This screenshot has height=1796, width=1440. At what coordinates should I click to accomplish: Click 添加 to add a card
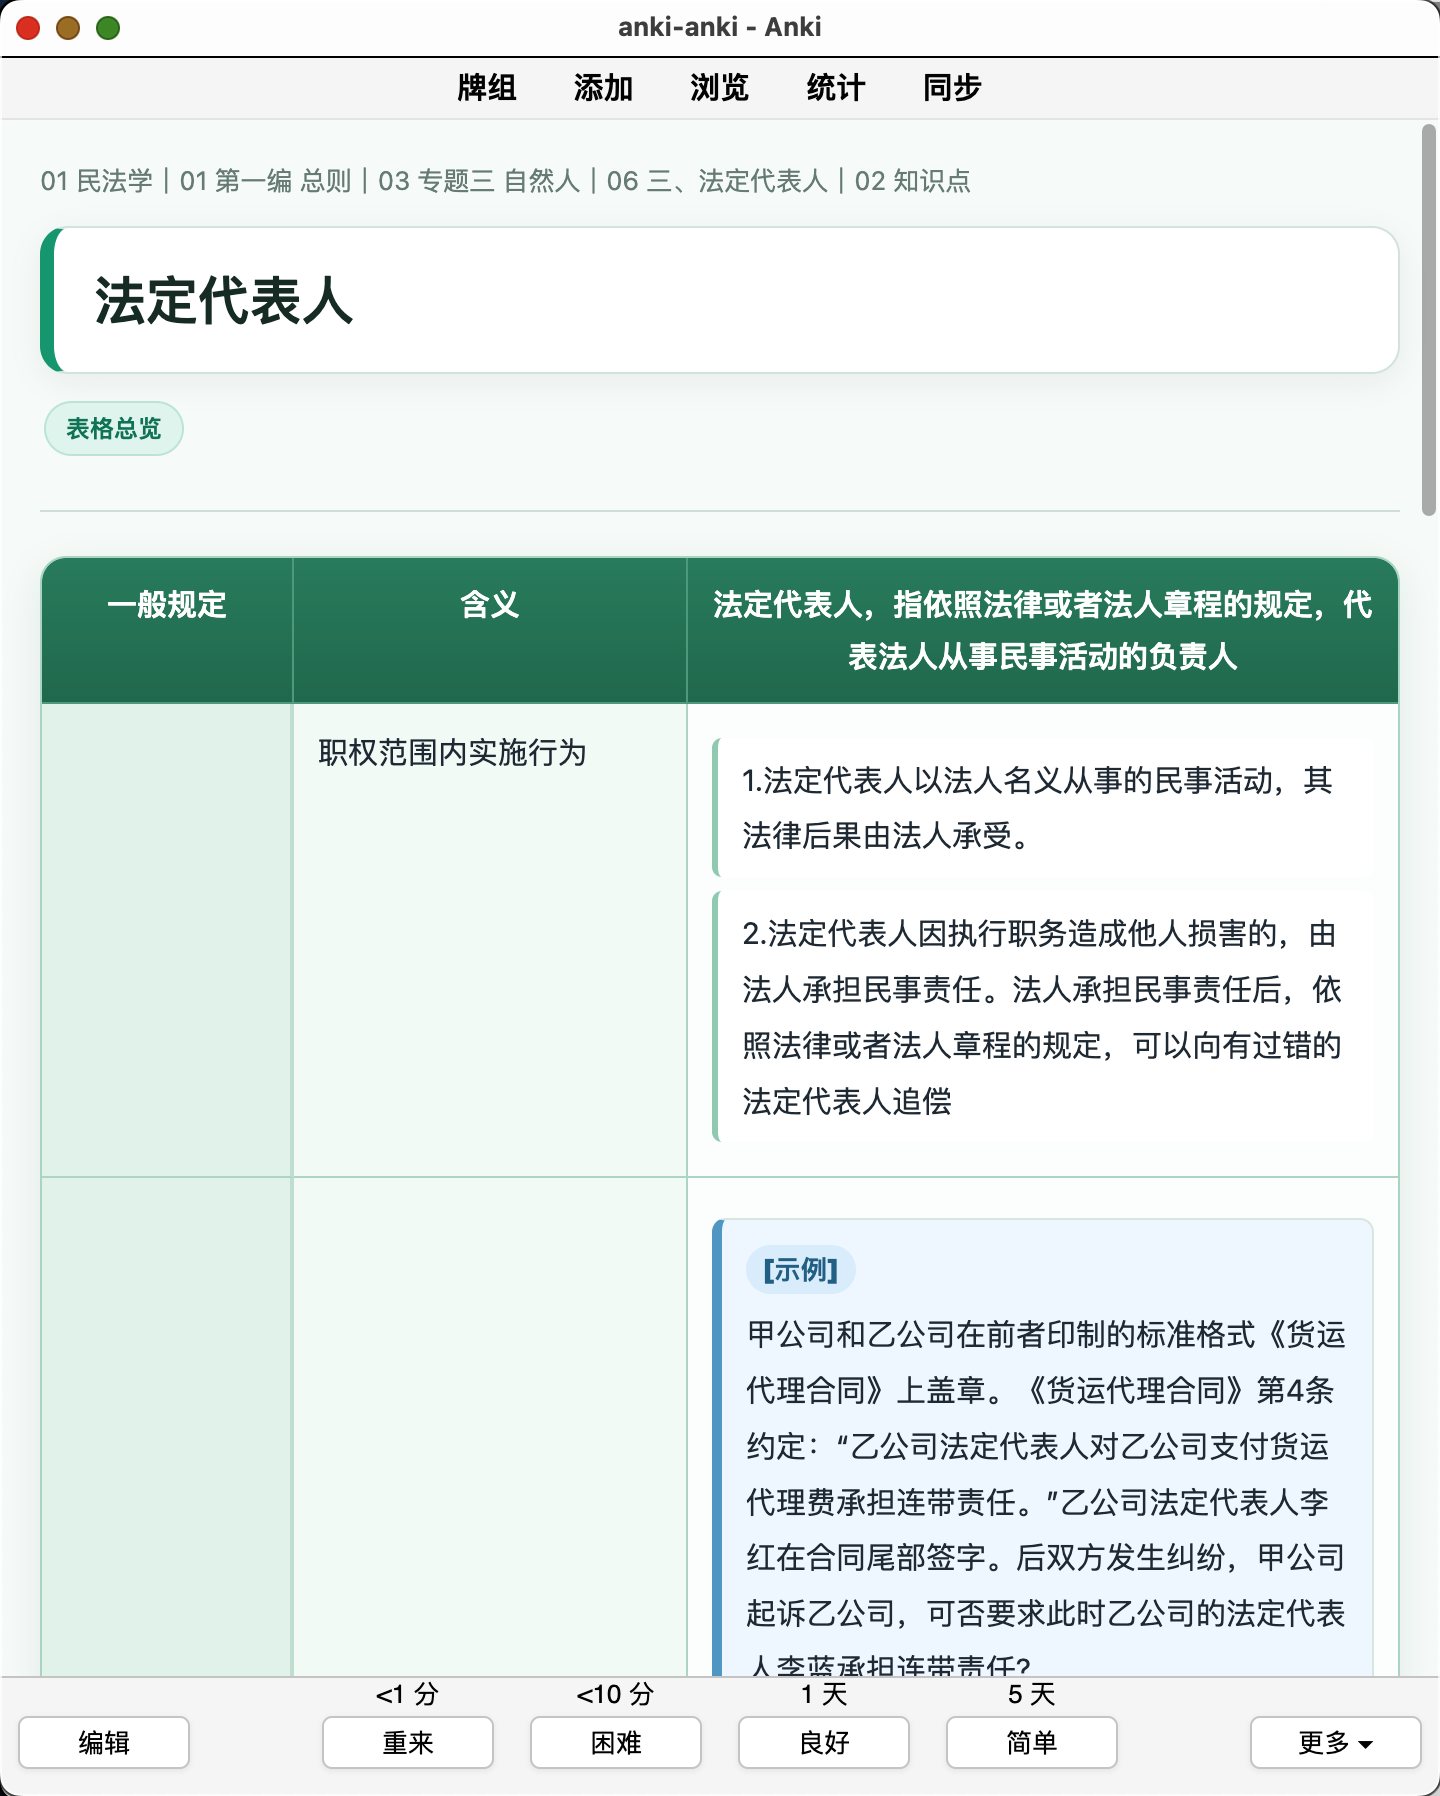(603, 88)
